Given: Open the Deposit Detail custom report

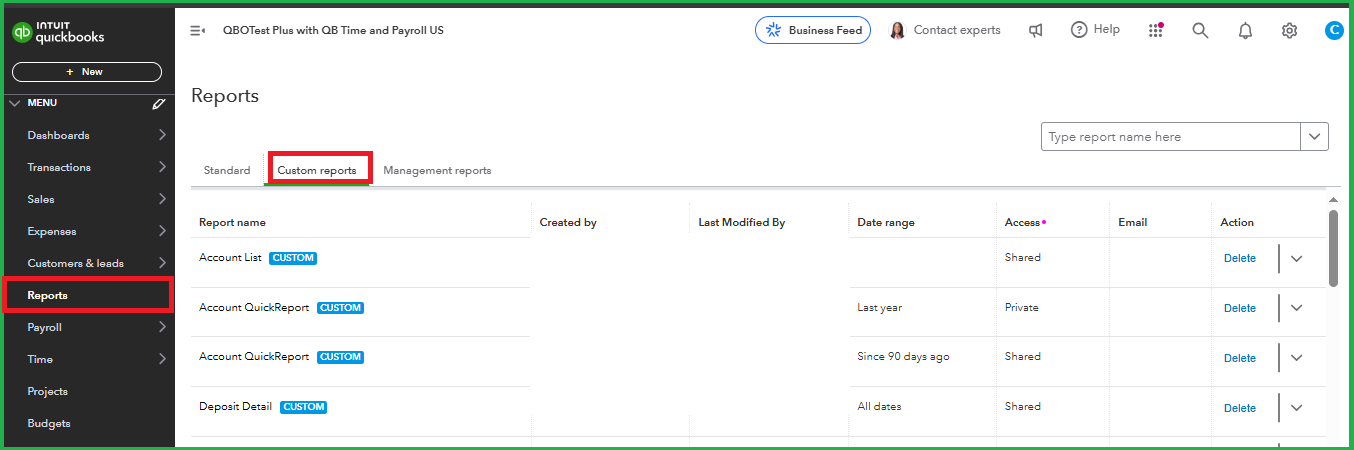Looking at the screenshot, I should (236, 406).
